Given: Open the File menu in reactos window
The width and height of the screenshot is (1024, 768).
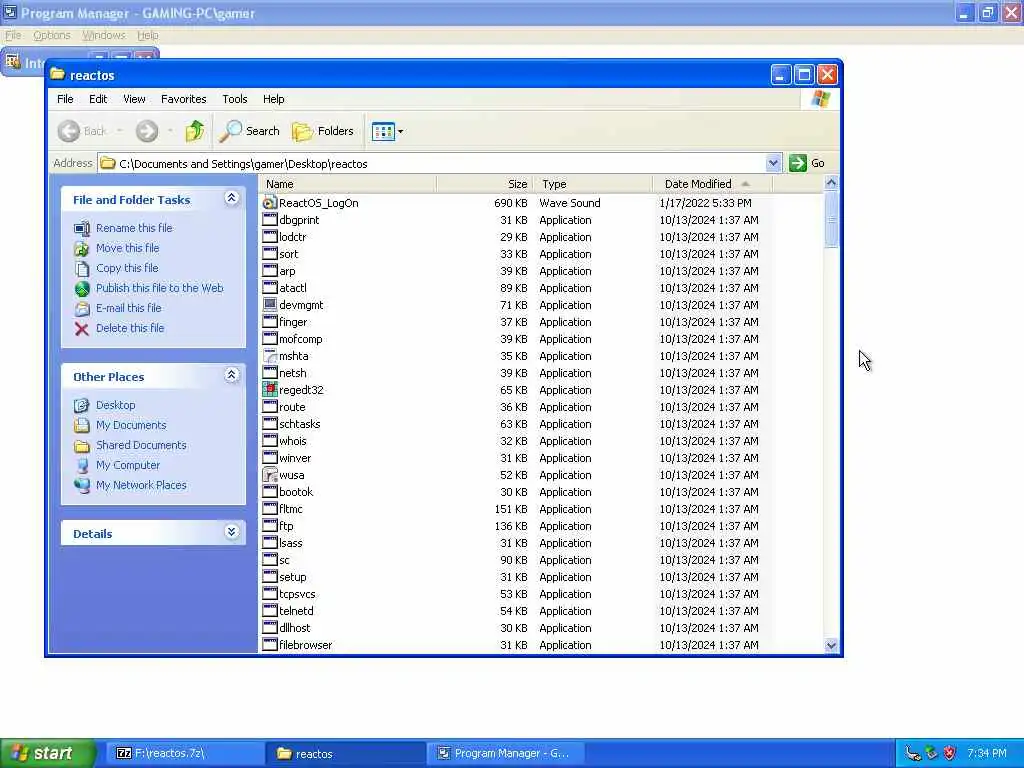Looking at the screenshot, I should (x=65, y=99).
